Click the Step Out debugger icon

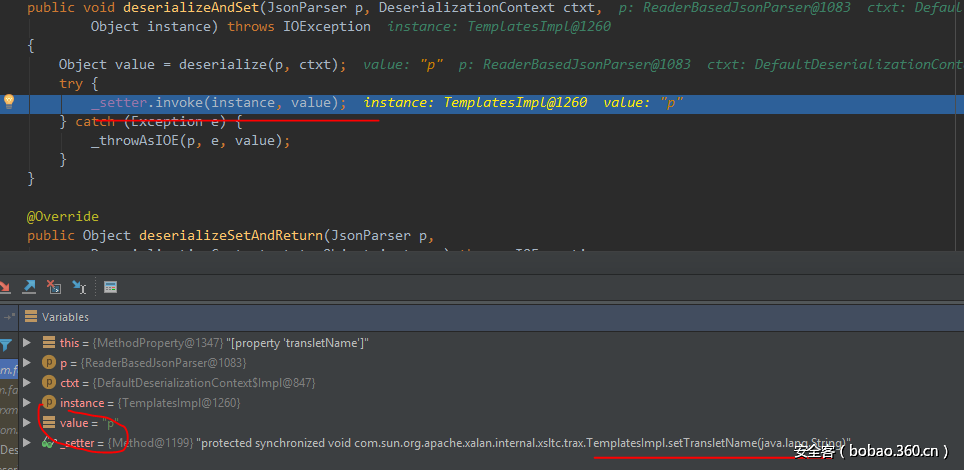point(30,287)
